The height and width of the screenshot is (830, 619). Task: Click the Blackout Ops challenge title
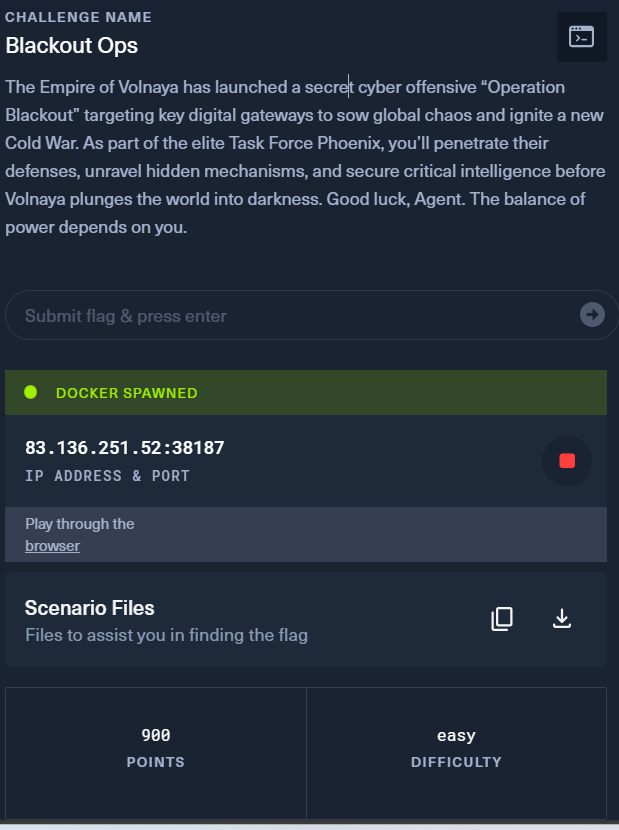pos(71,45)
